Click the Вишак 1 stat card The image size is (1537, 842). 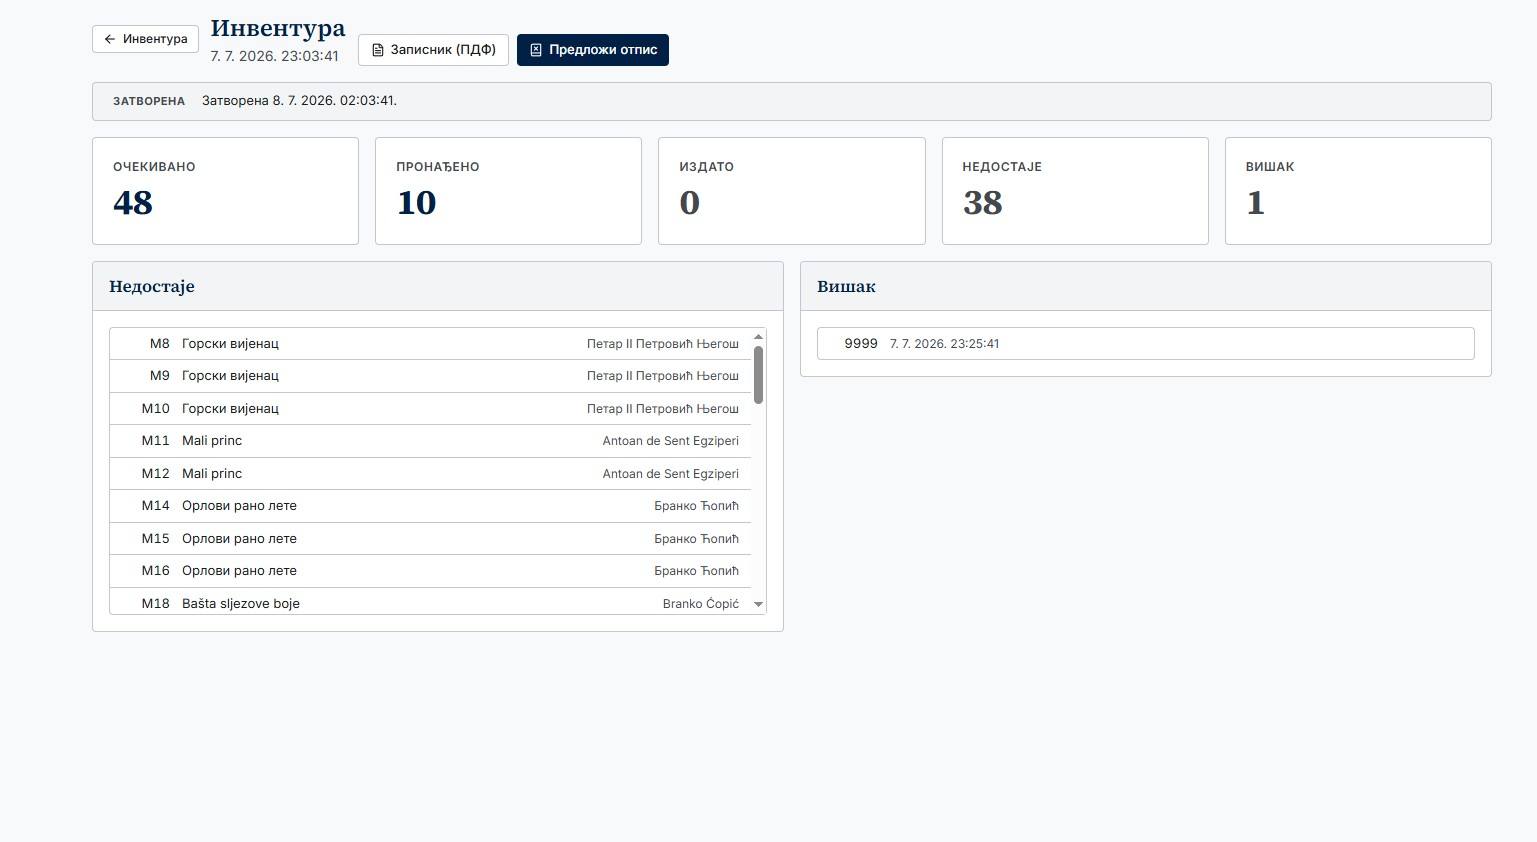coord(1358,191)
